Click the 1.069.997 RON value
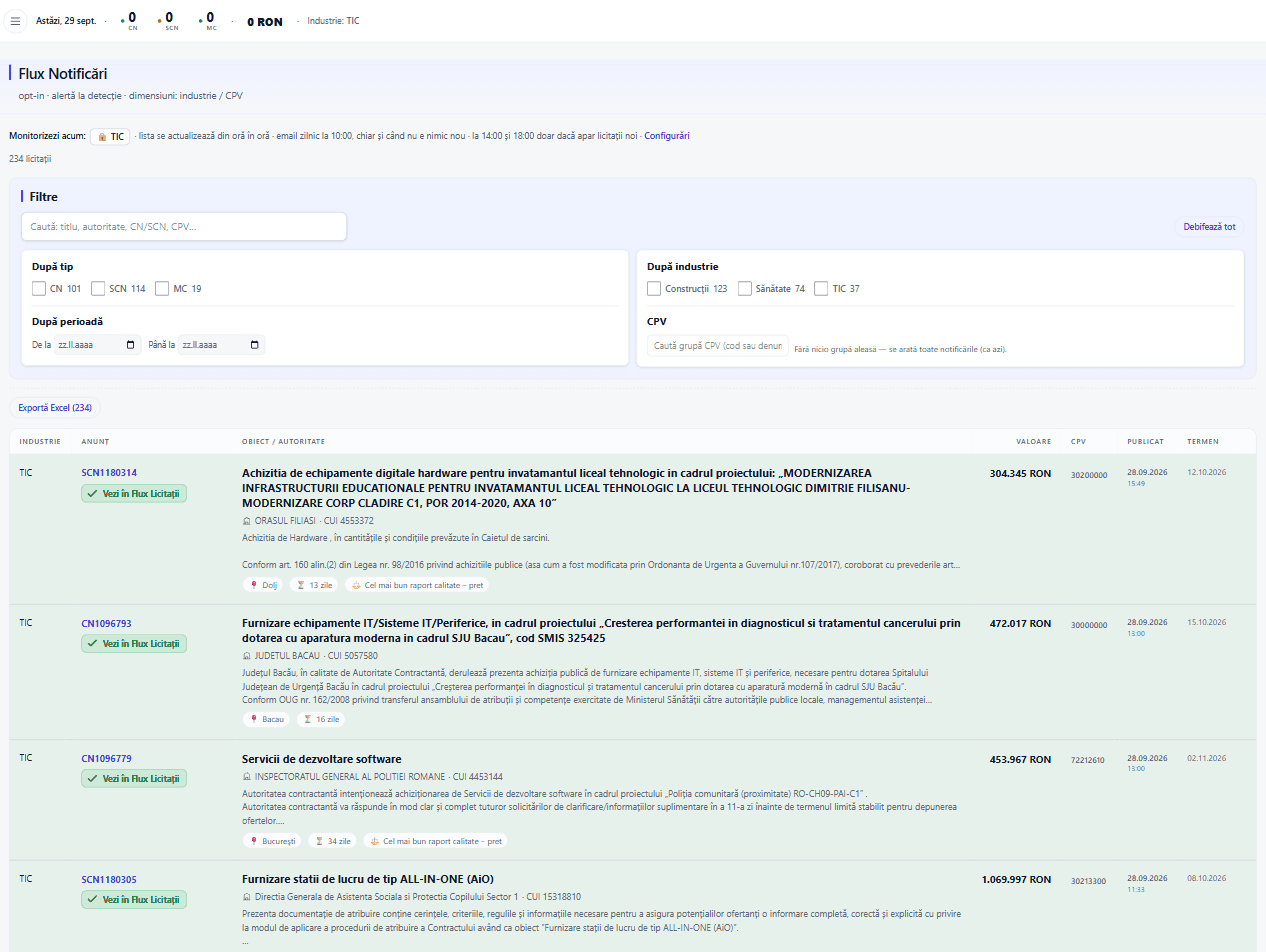The image size is (1266, 952). click(x=1016, y=880)
